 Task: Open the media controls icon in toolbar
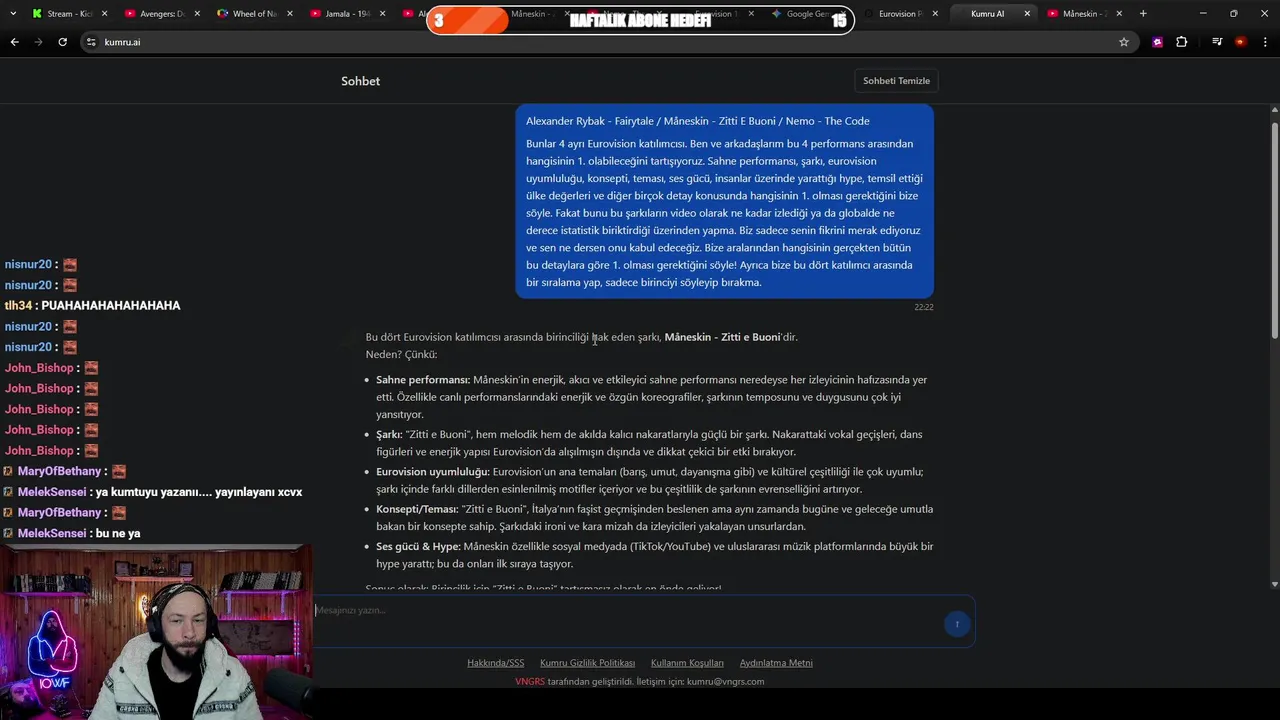[1217, 42]
